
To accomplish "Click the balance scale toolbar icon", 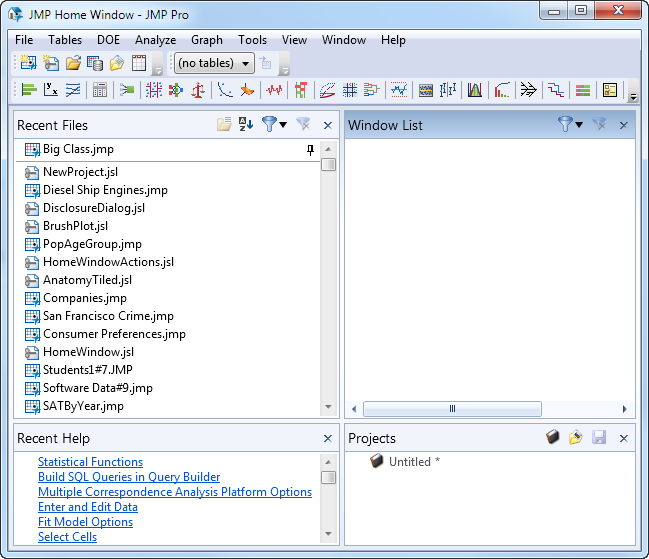I will point(198,89).
